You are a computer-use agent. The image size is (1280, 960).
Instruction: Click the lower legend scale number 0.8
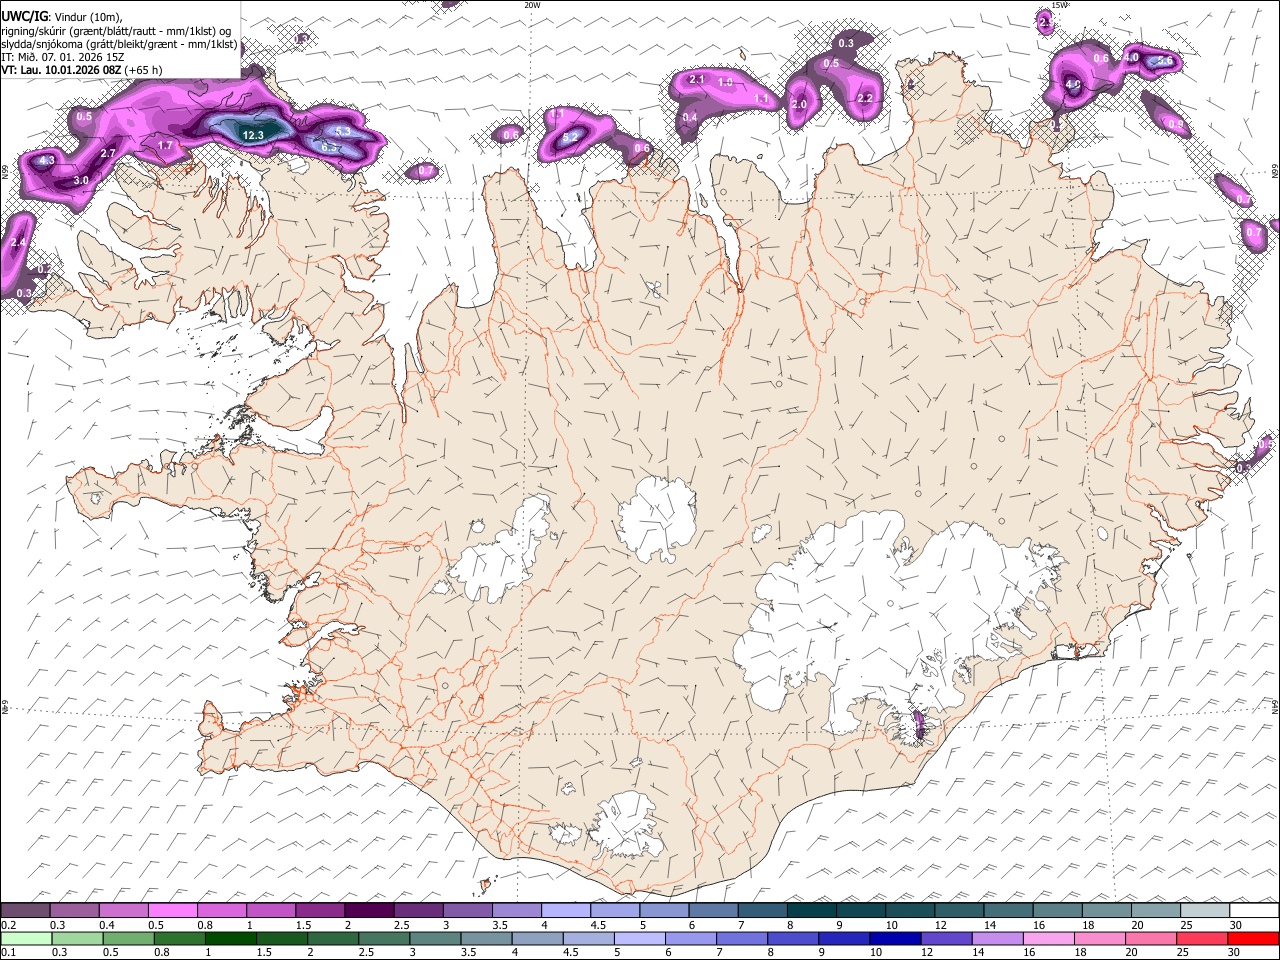pyautogui.click(x=162, y=952)
